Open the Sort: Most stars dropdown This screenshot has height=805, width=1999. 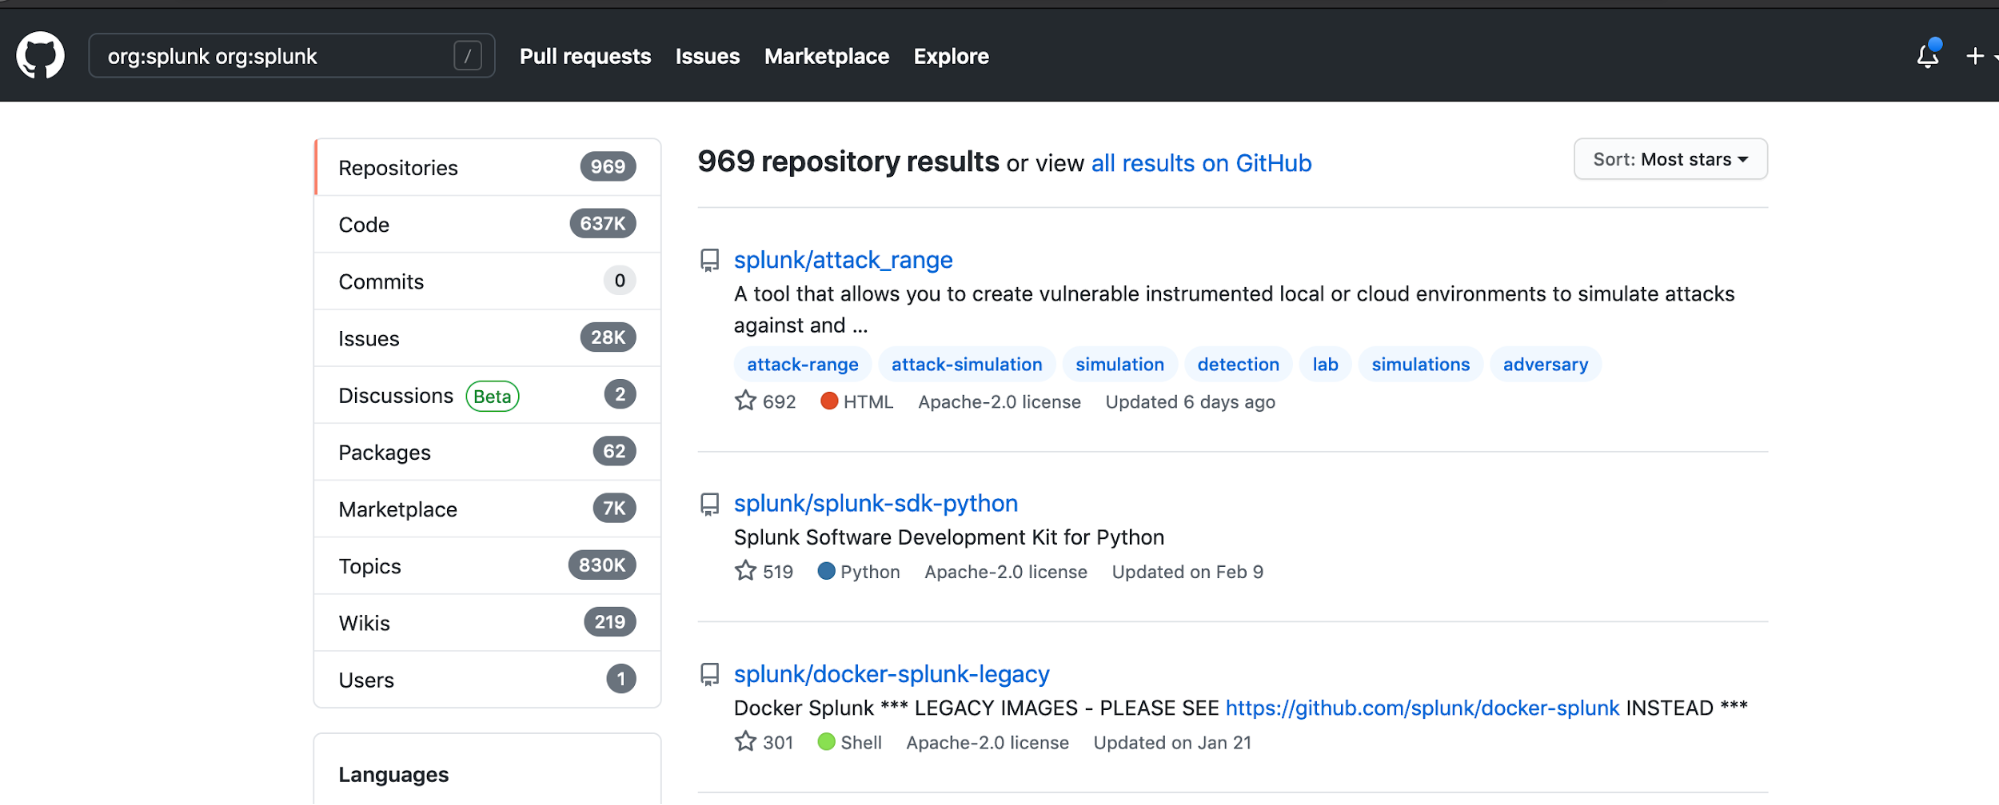tap(1670, 159)
